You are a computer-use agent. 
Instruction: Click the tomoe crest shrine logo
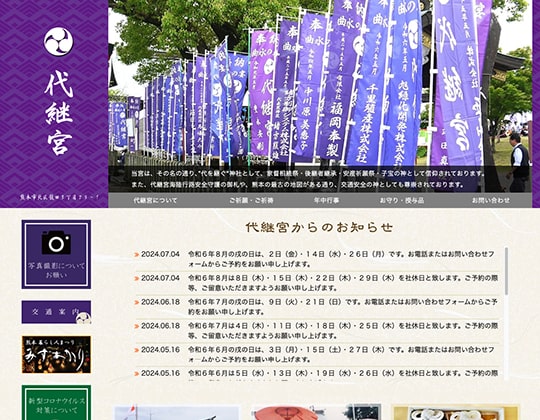coord(59,42)
